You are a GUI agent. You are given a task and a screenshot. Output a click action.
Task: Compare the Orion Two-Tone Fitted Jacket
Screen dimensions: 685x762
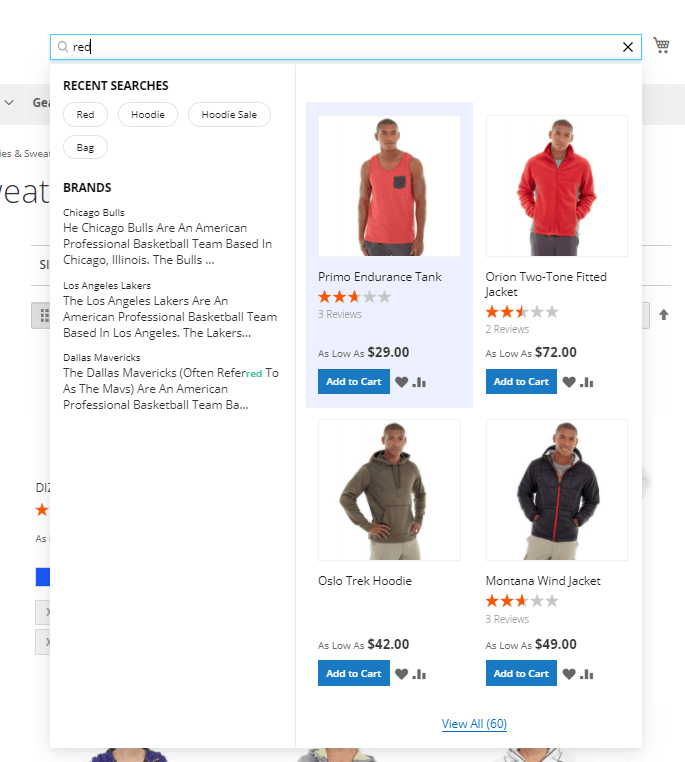587,382
